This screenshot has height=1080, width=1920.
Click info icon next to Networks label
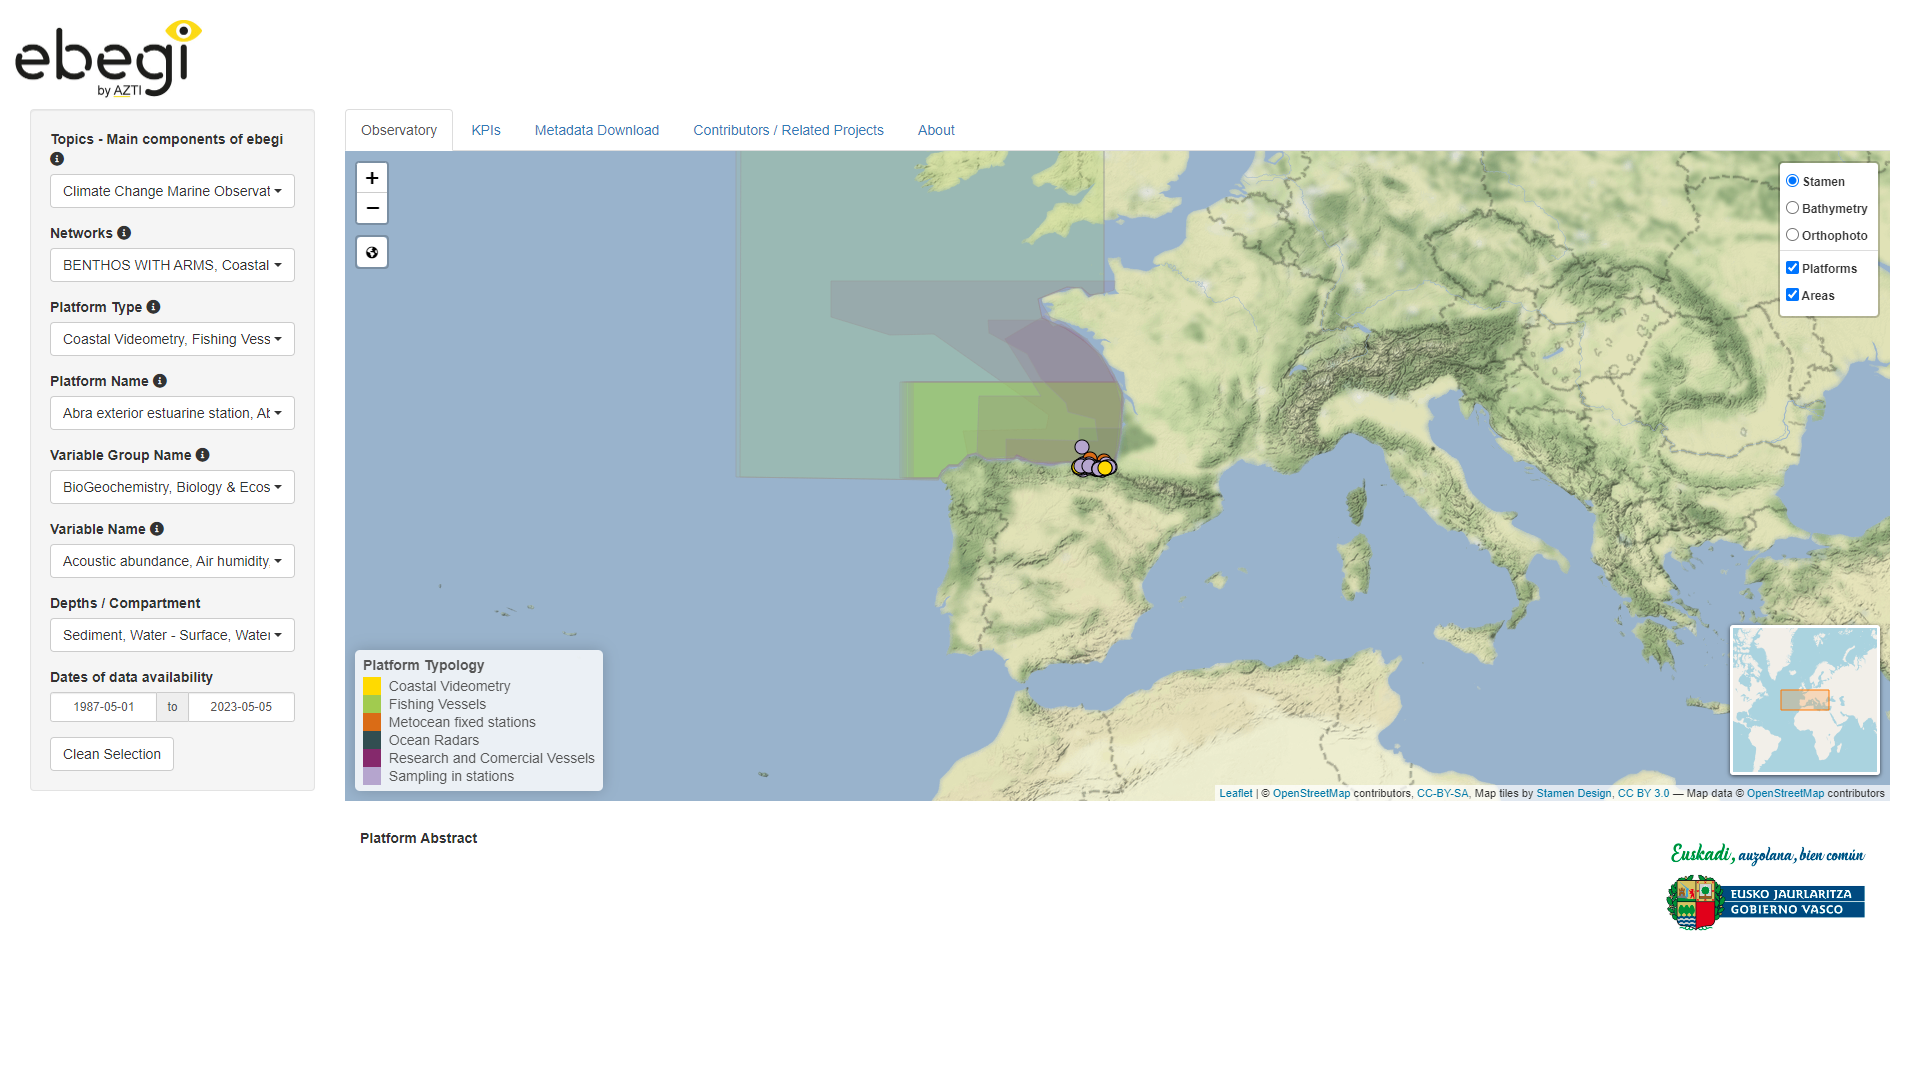click(124, 233)
